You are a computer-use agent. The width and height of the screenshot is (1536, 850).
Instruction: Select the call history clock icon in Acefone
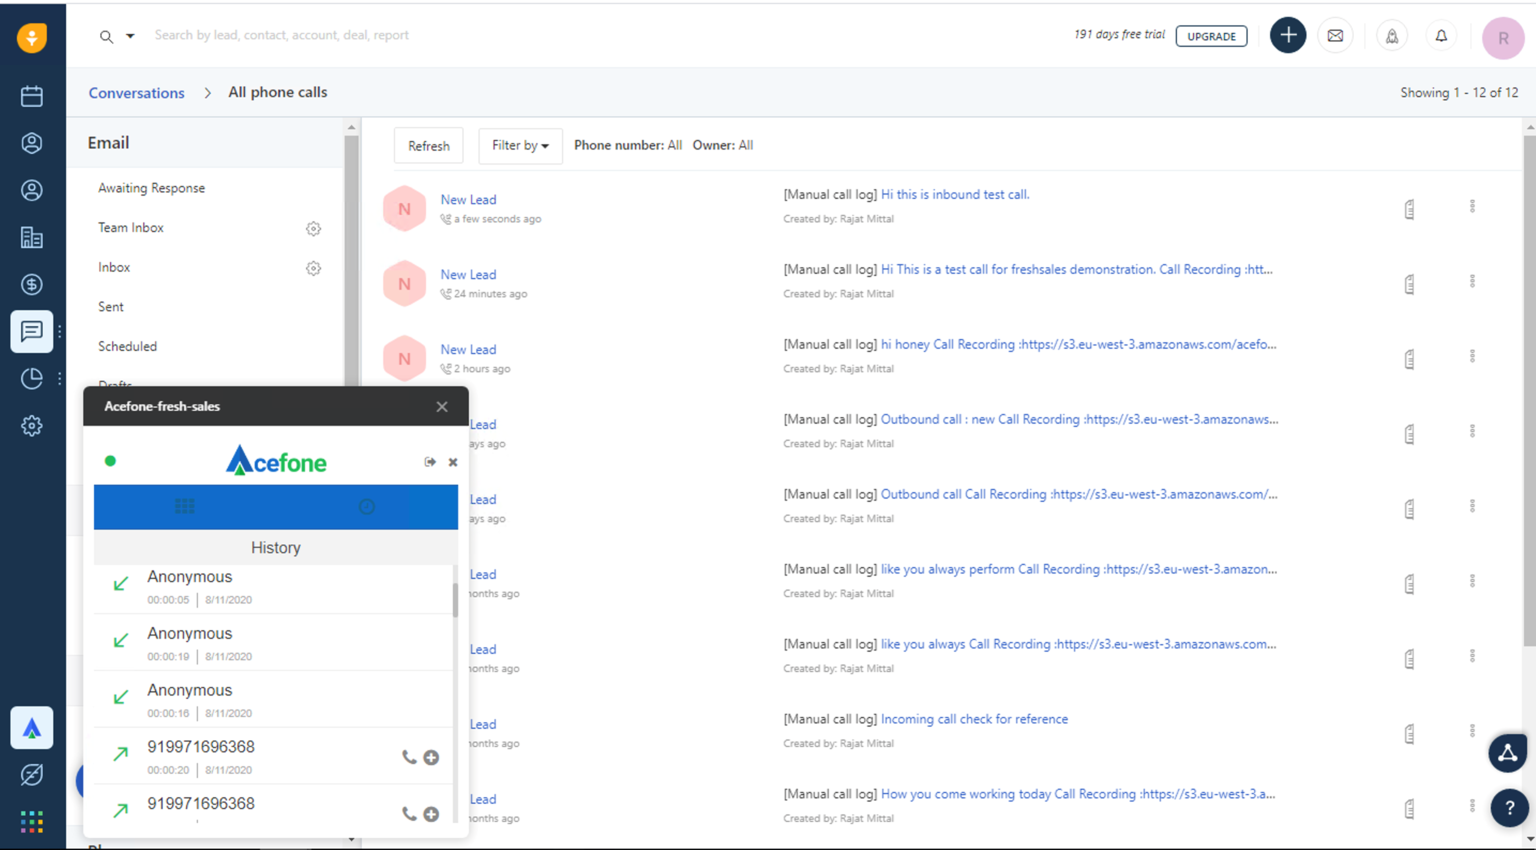tap(366, 506)
